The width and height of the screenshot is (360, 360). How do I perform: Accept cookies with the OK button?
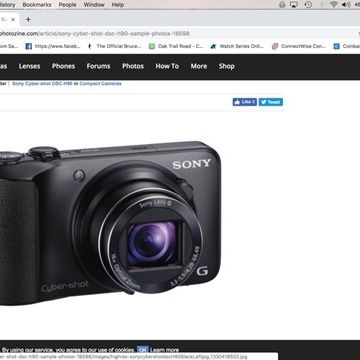point(143,350)
